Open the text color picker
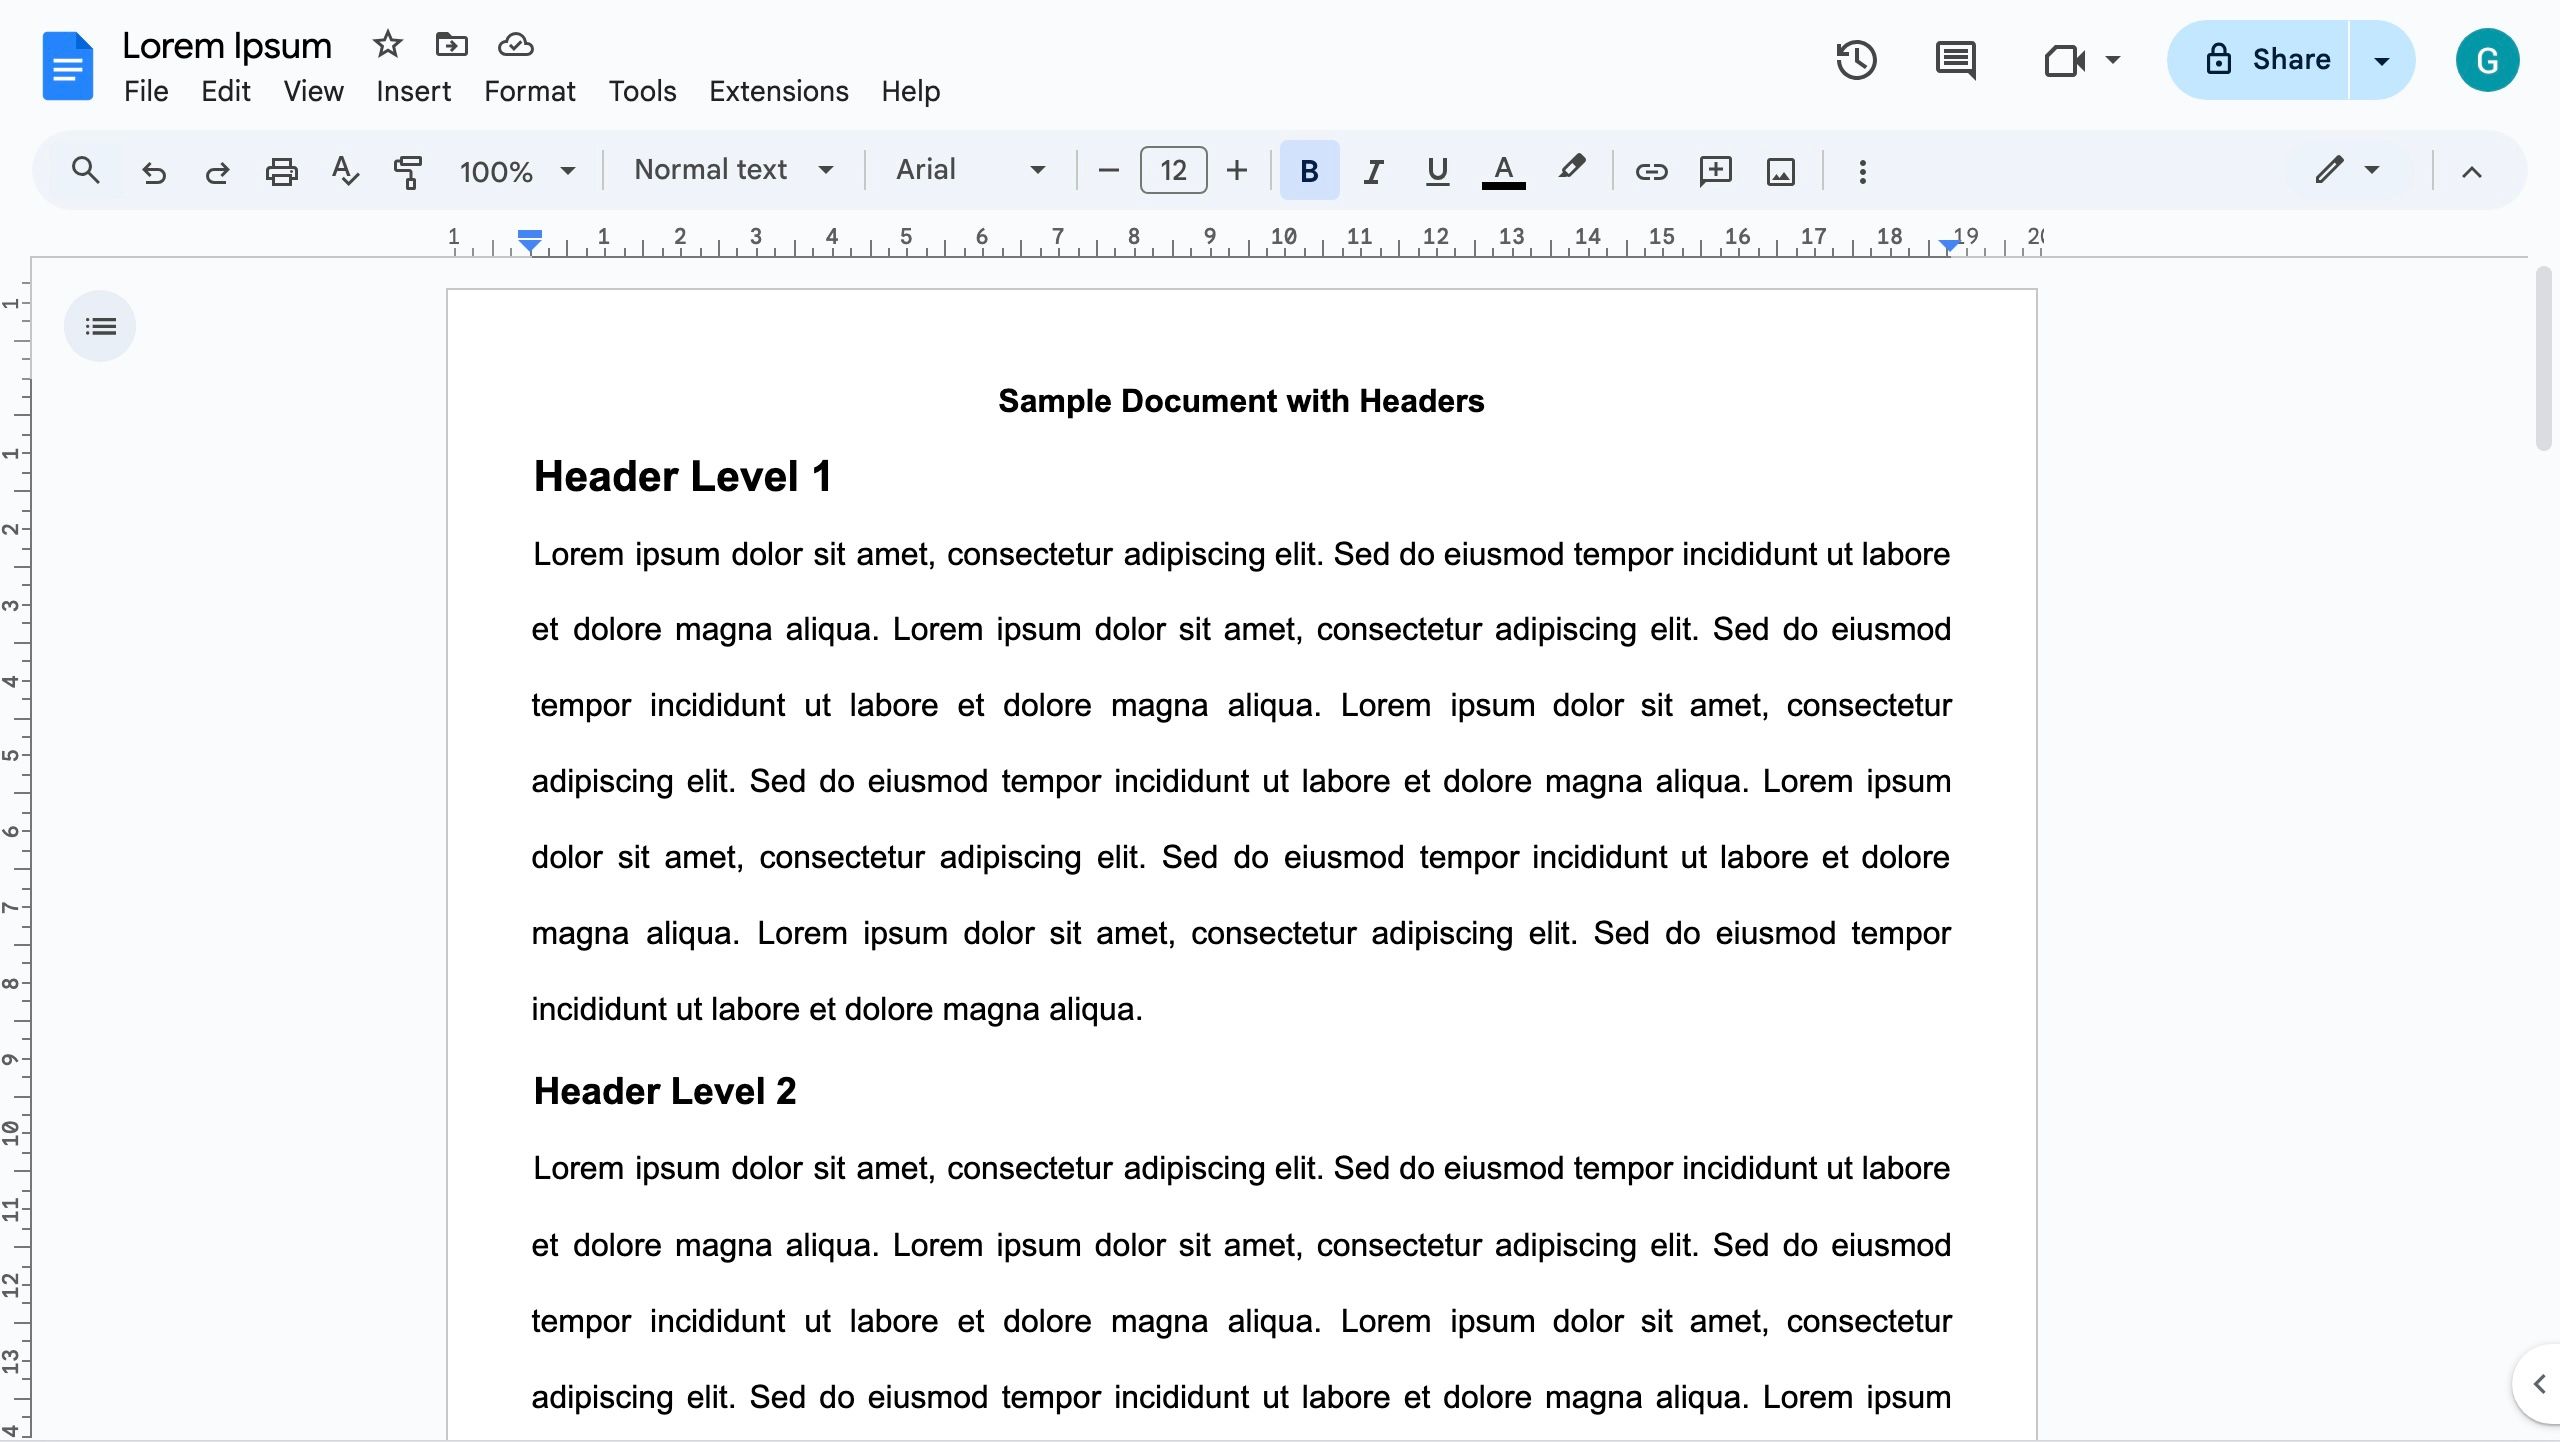The image size is (2560, 1442). pos(1502,170)
